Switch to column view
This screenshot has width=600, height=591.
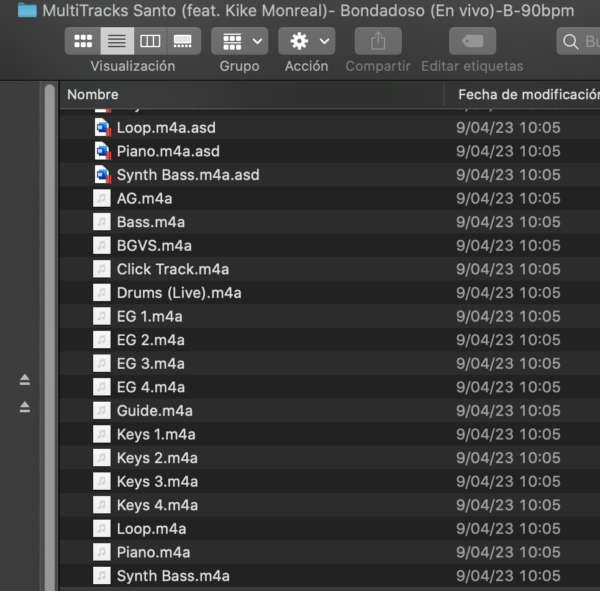click(150, 41)
